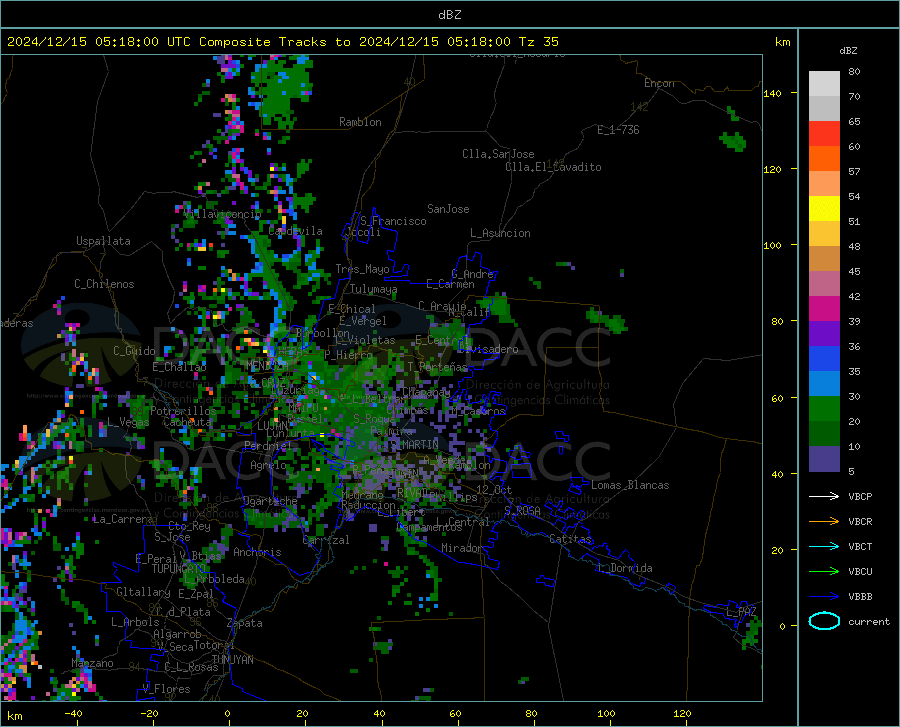Viewport: 900px width, 727px height.
Task: Click the 'Encon' map label
Action: tap(659, 83)
